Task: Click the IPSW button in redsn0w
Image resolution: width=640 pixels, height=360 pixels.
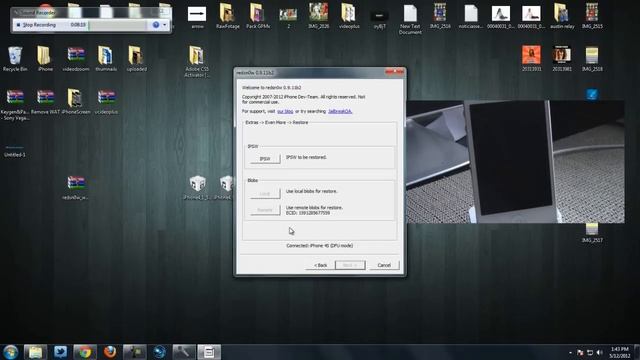Action: pos(265,158)
